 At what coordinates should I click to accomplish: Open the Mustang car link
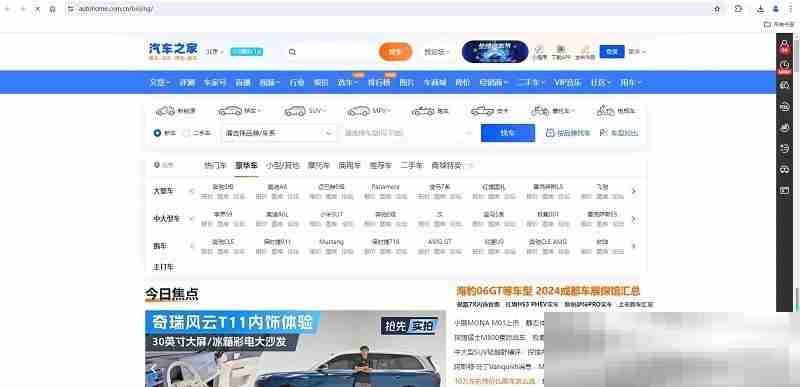click(x=332, y=242)
